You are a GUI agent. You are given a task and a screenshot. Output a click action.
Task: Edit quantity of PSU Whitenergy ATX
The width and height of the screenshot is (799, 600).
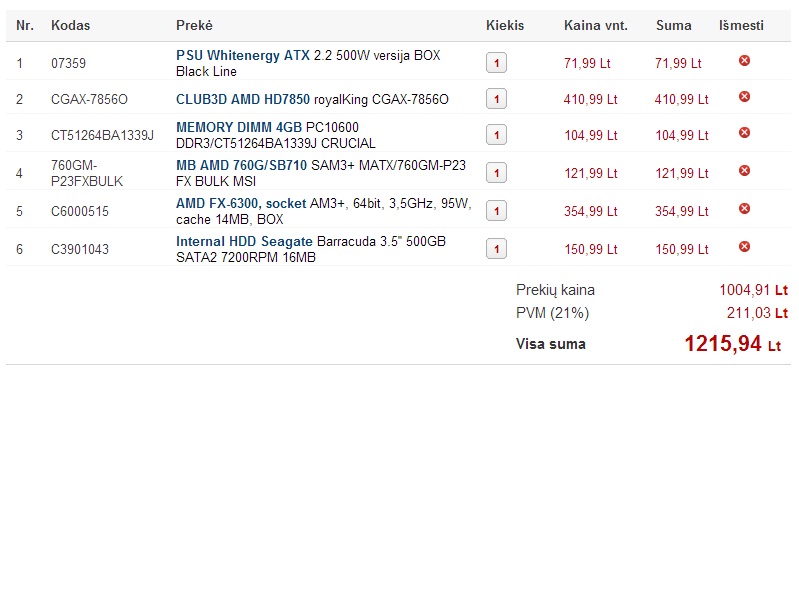point(496,63)
